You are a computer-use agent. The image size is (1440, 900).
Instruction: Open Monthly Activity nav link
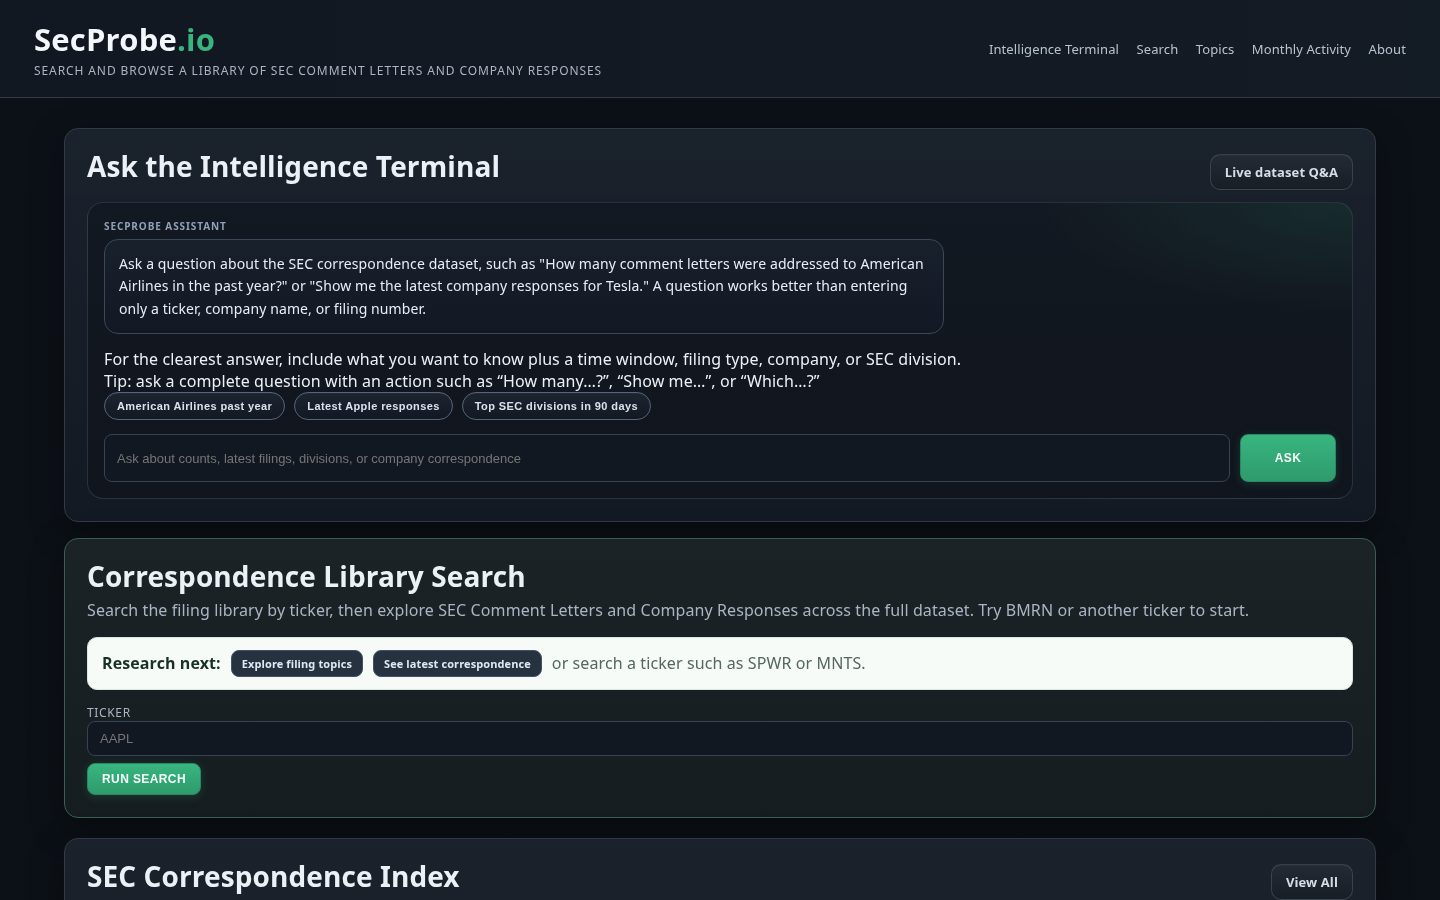1301,49
